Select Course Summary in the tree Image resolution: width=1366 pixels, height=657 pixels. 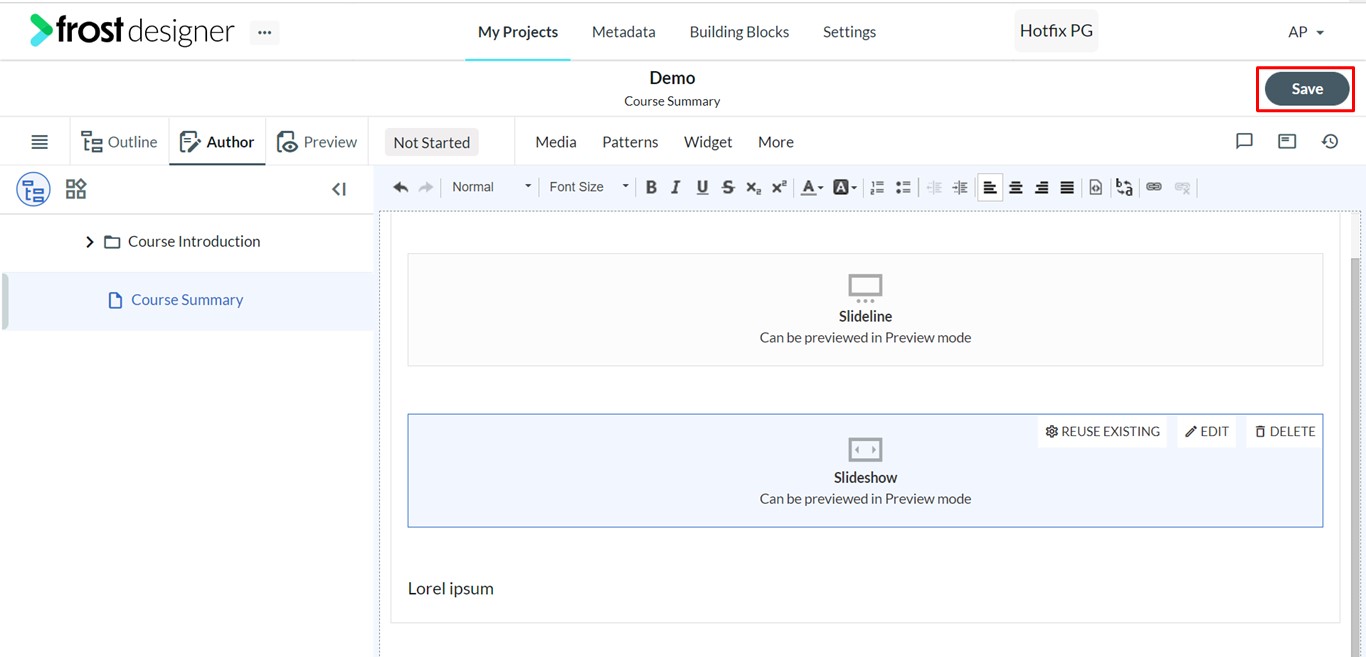(x=188, y=300)
